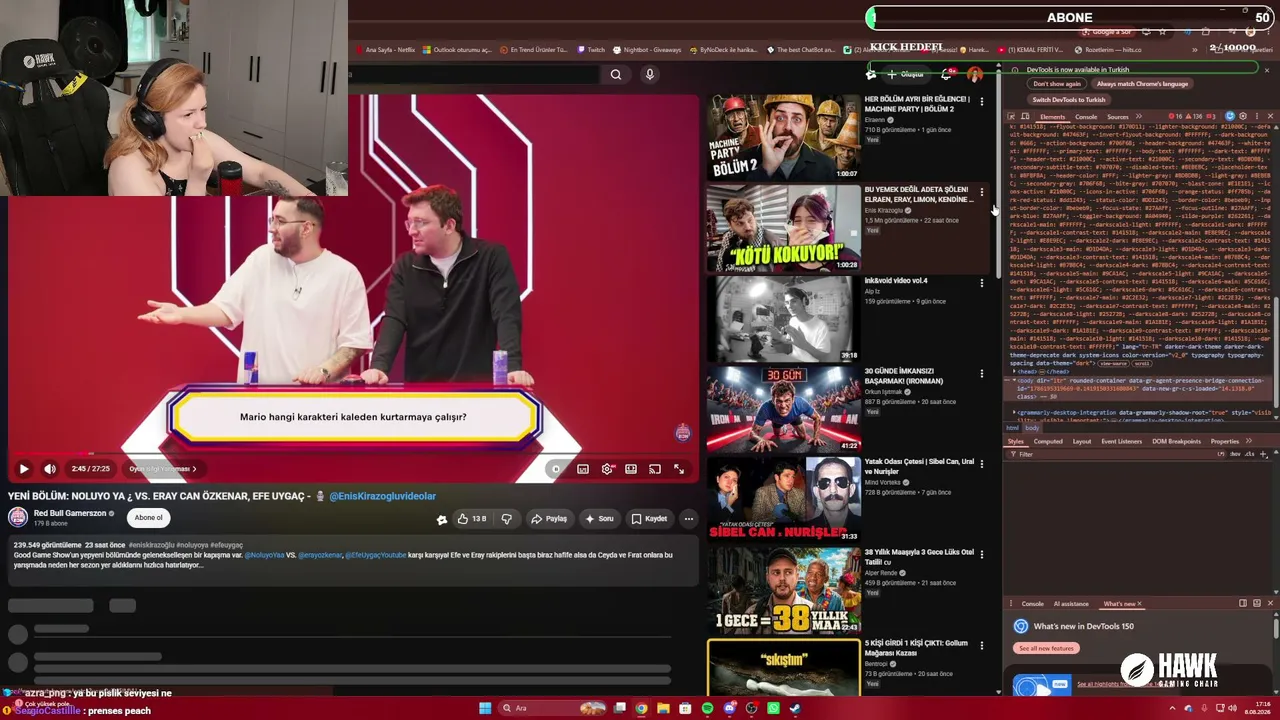Click 'Don't show again' in DevTools banner
1280x720 pixels.
(1057, 84)
